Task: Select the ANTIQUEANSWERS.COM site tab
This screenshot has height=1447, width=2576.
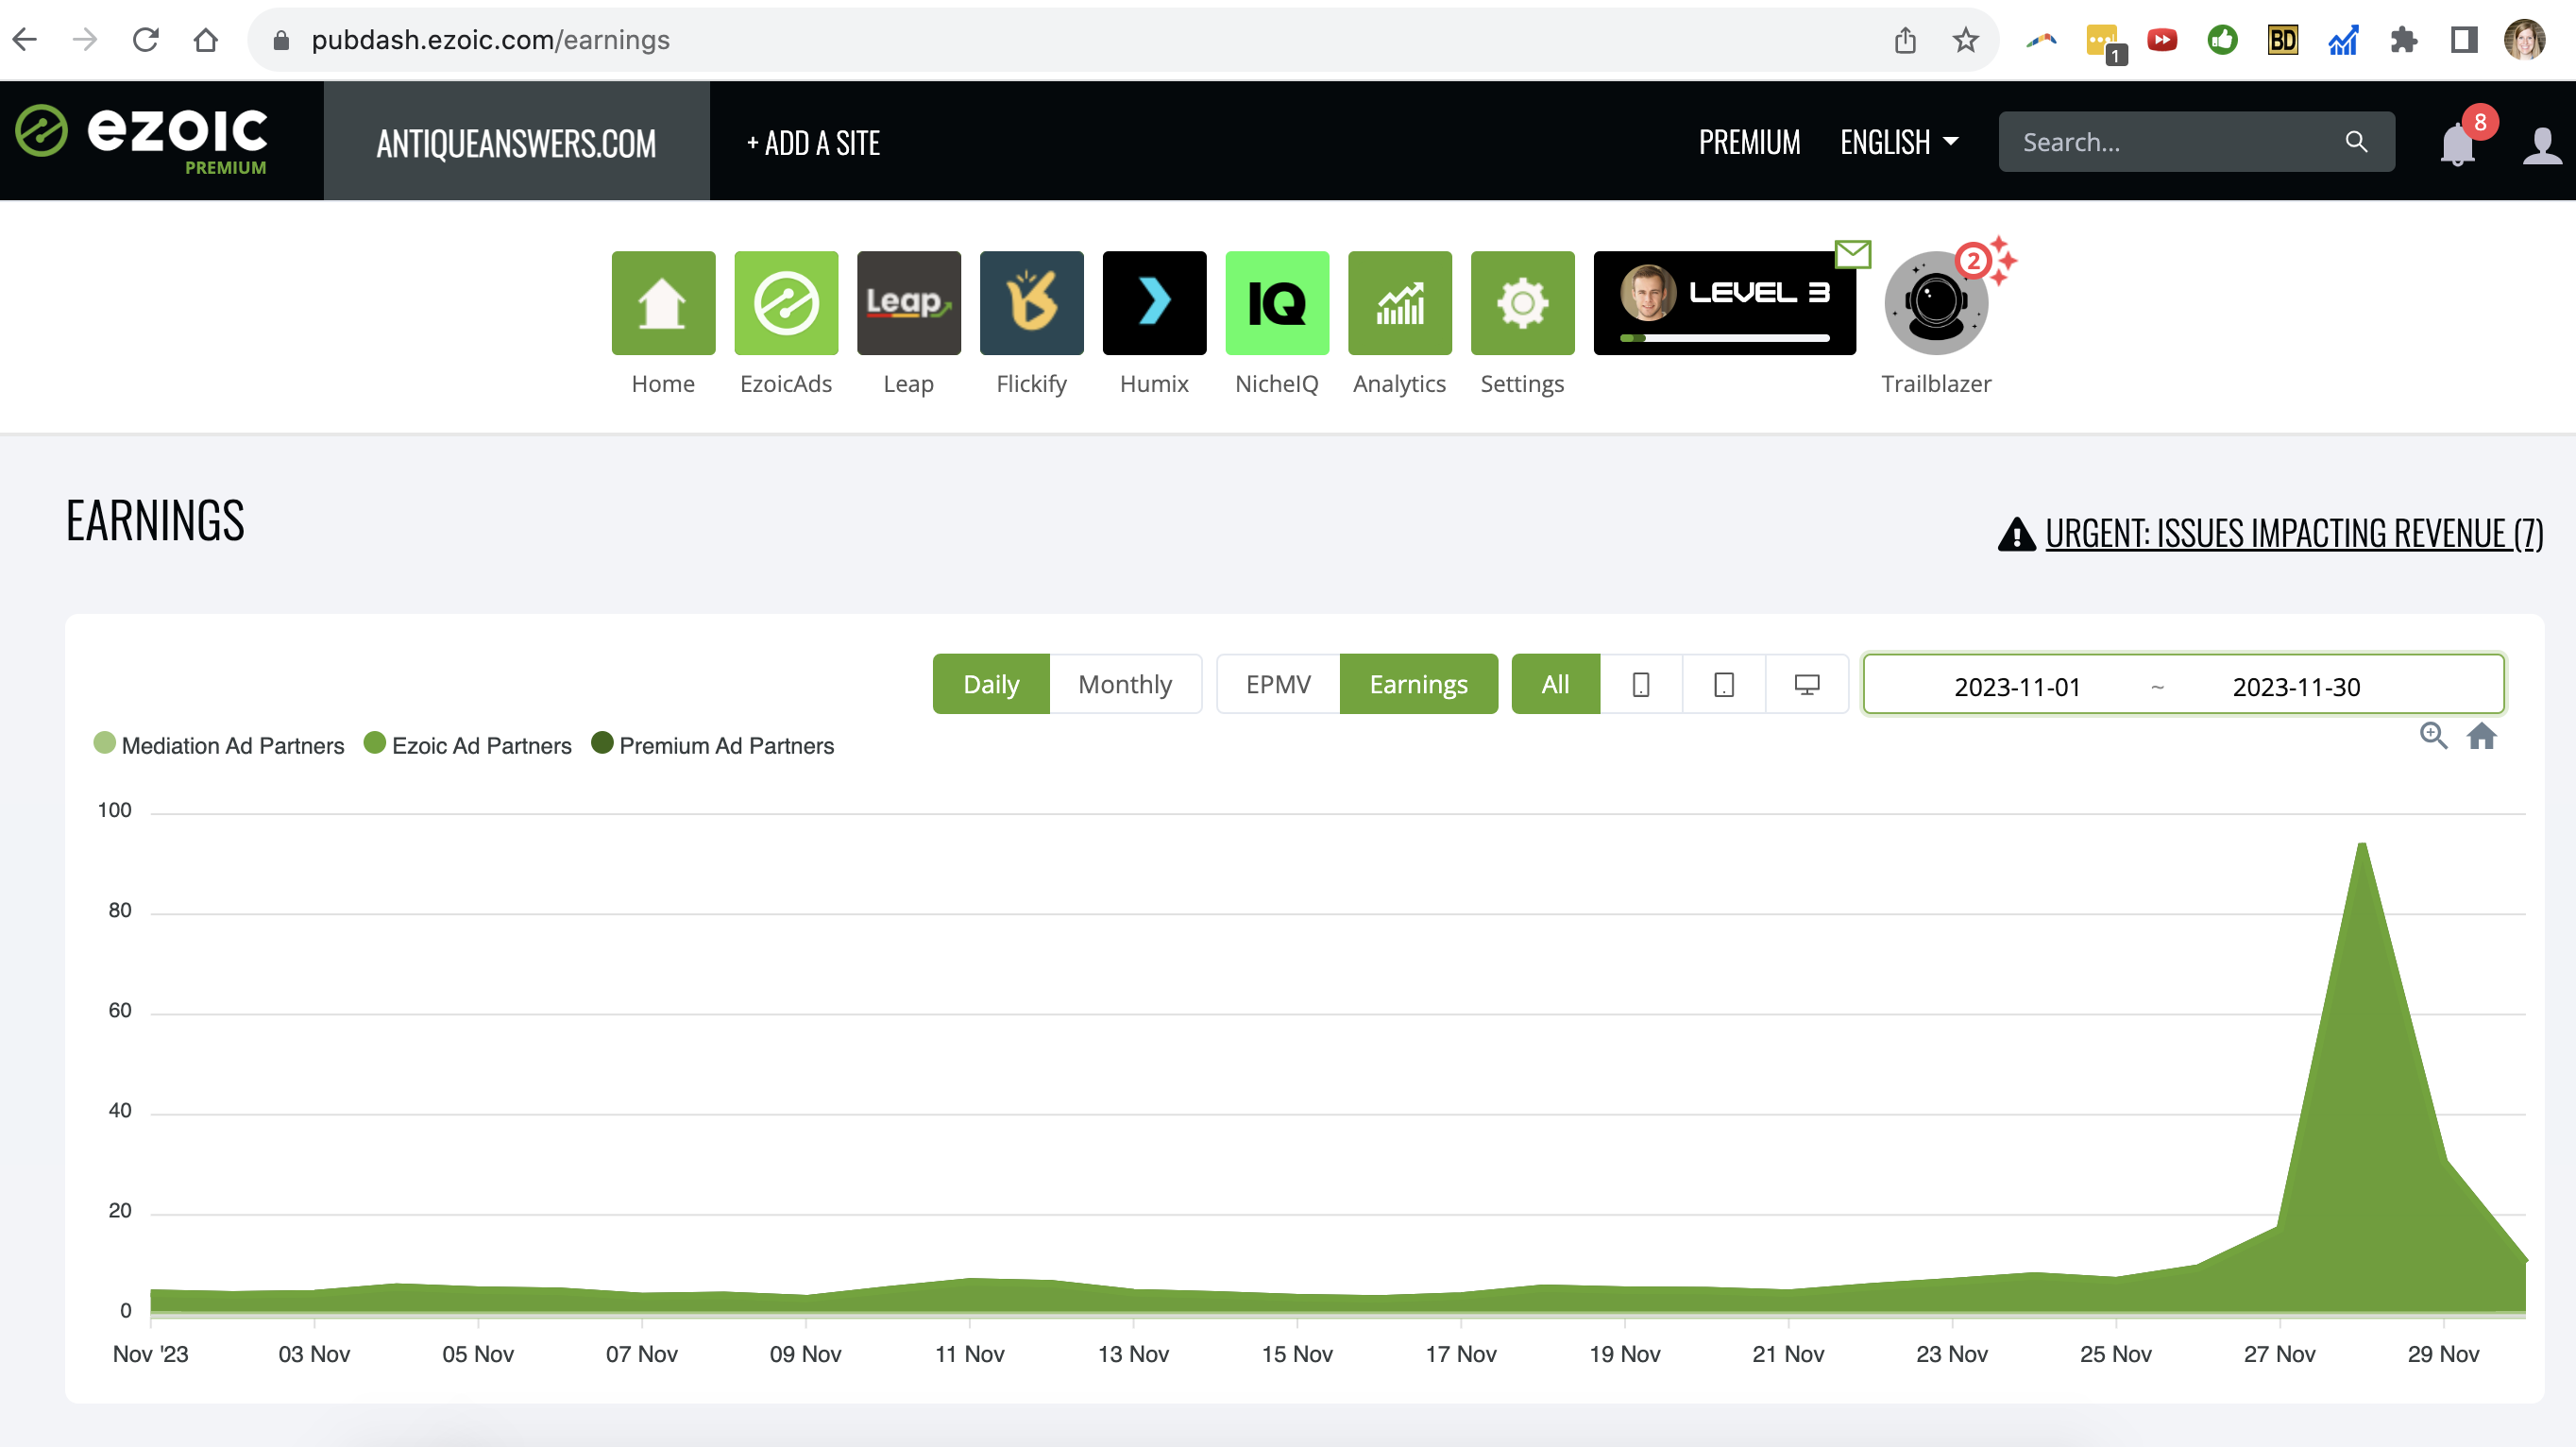Action: 516,141
